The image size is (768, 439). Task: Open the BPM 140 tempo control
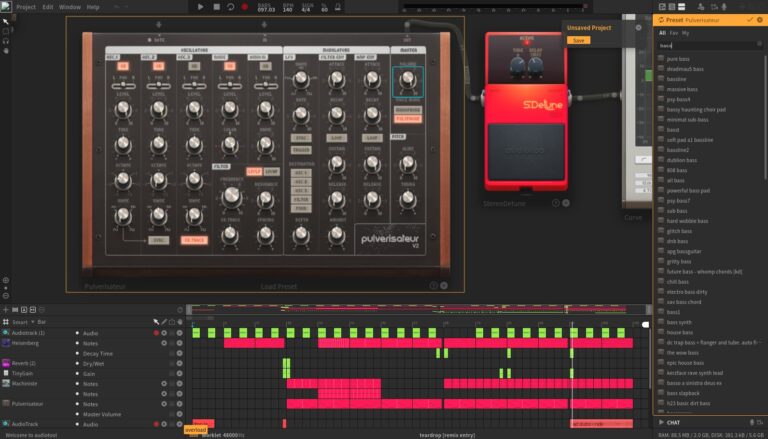coord(288,7)
